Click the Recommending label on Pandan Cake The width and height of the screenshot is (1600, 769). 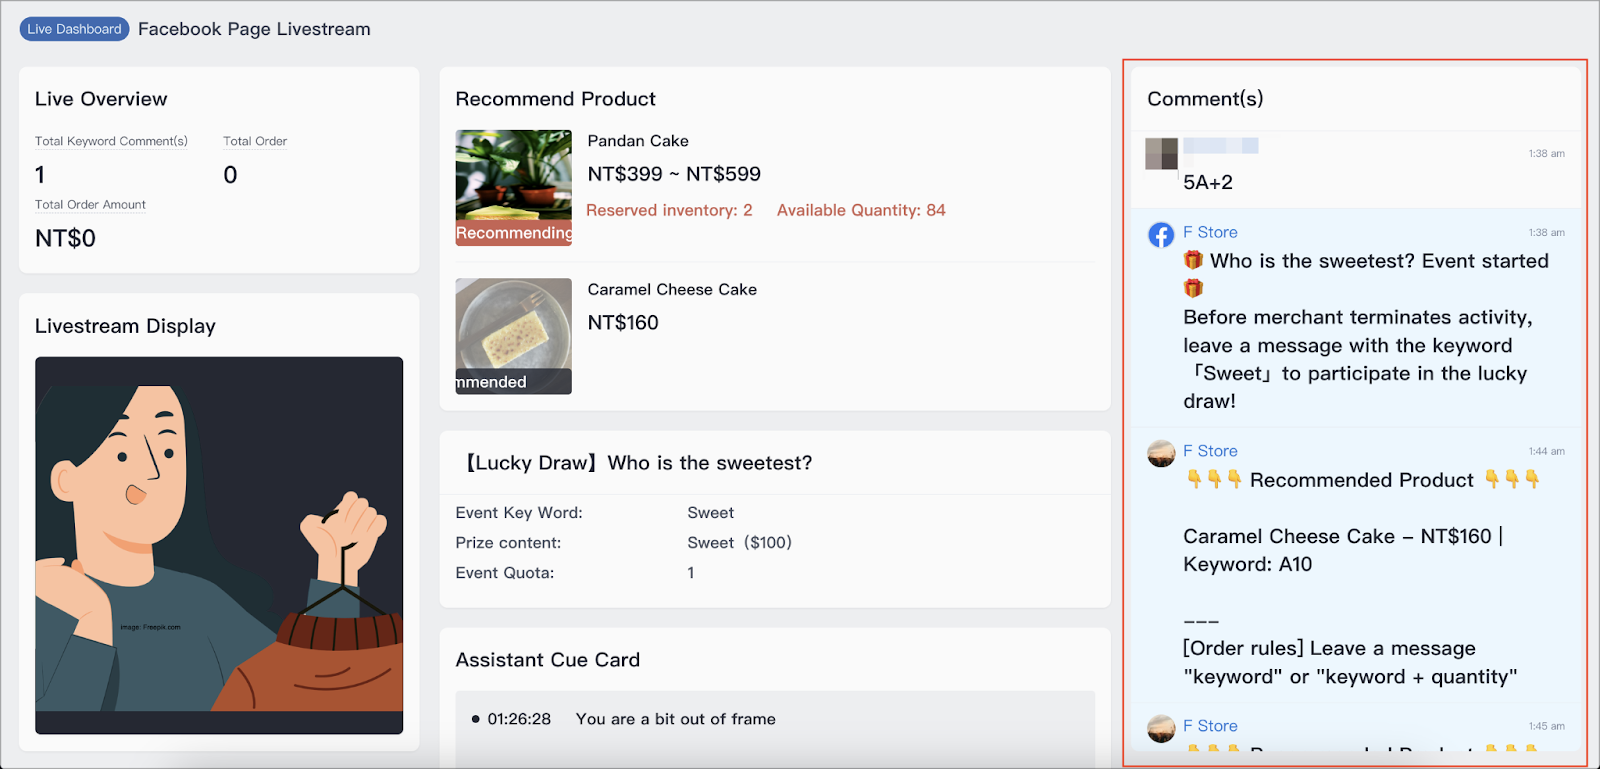pos(514,233)
